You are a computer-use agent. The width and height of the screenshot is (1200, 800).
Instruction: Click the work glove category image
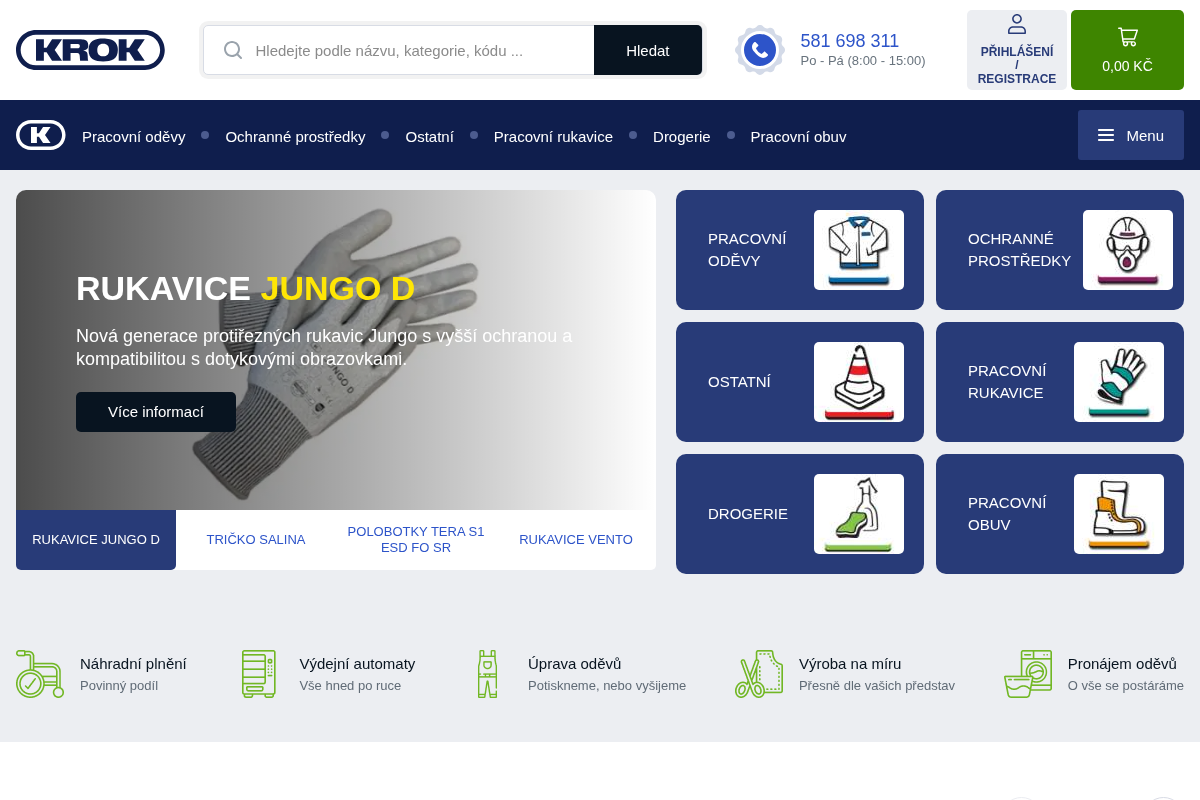[x=1119, y=382]
